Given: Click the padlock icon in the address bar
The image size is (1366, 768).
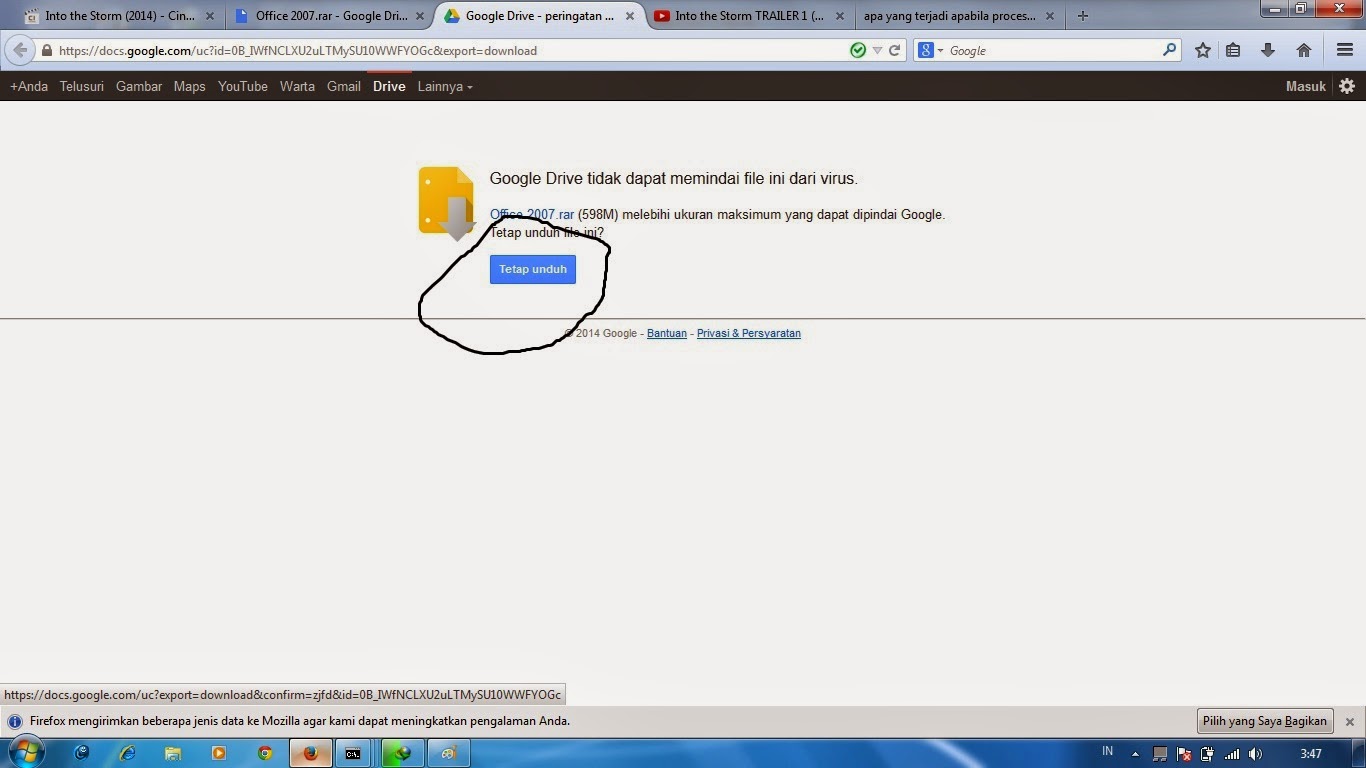Looking at the screenshot, I should tap(47, 50).
